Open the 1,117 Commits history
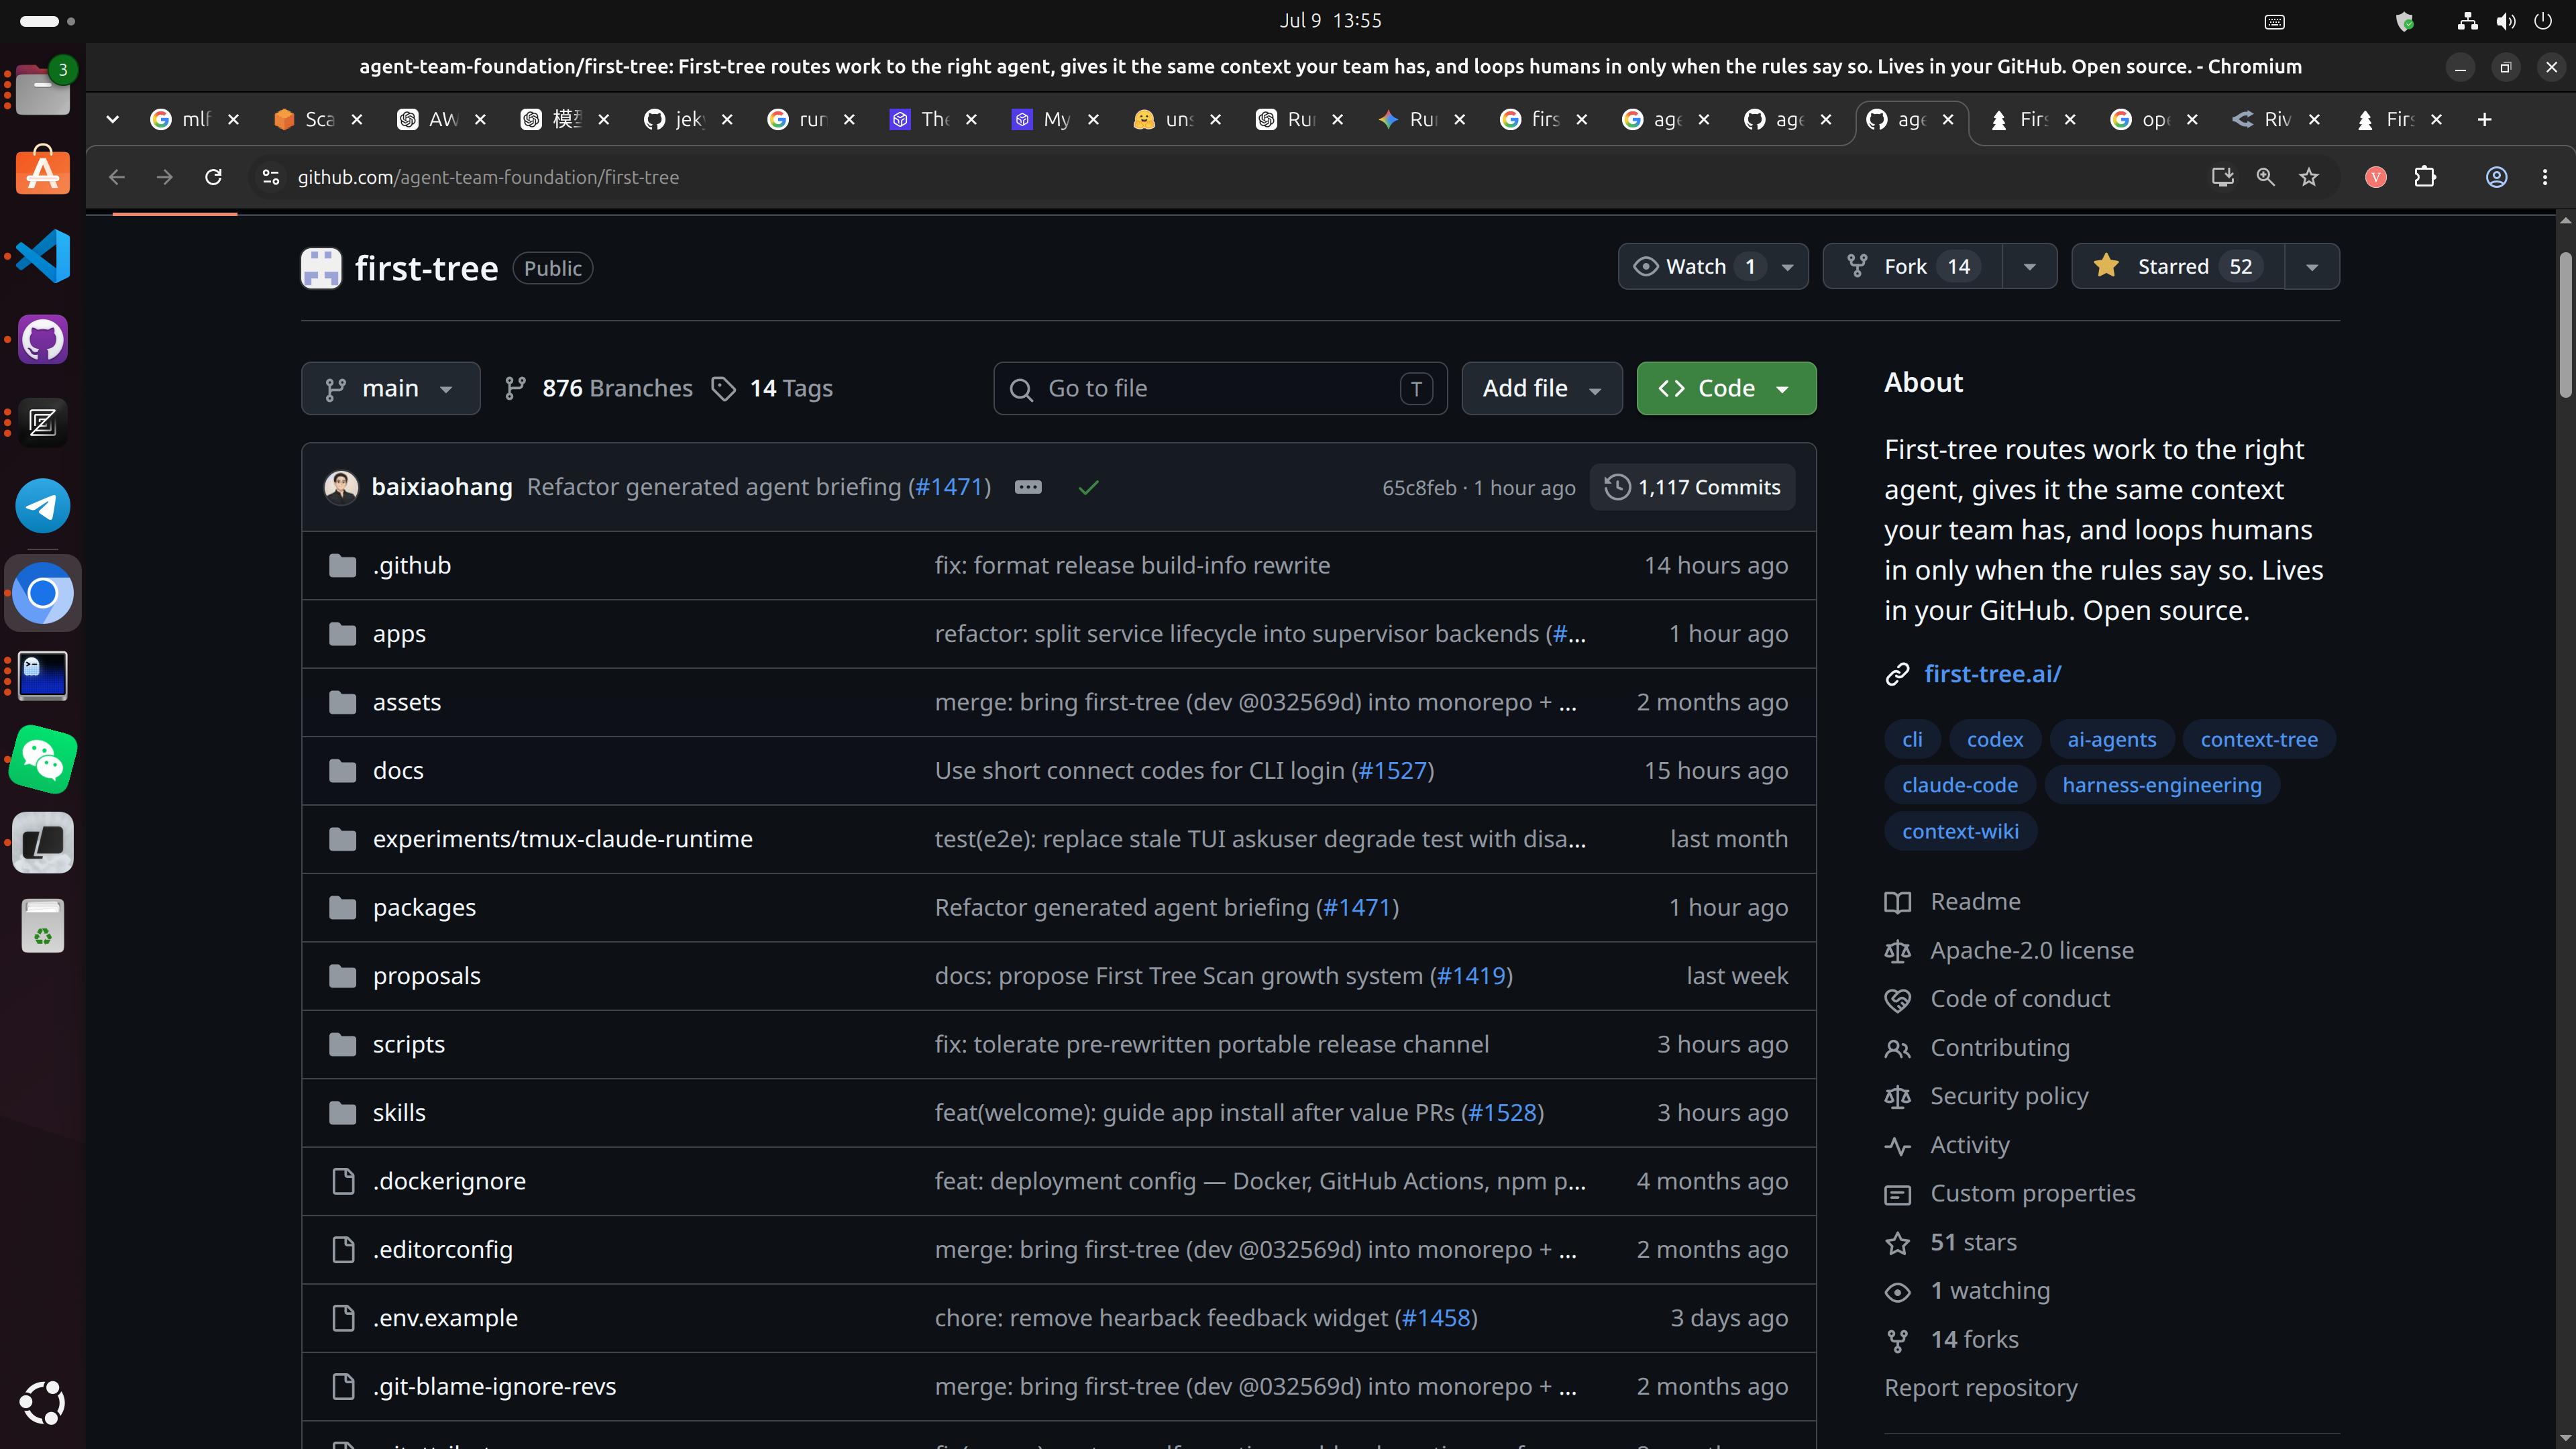The width and height of the screenshot is (2576, 1449). (1692, 487)
